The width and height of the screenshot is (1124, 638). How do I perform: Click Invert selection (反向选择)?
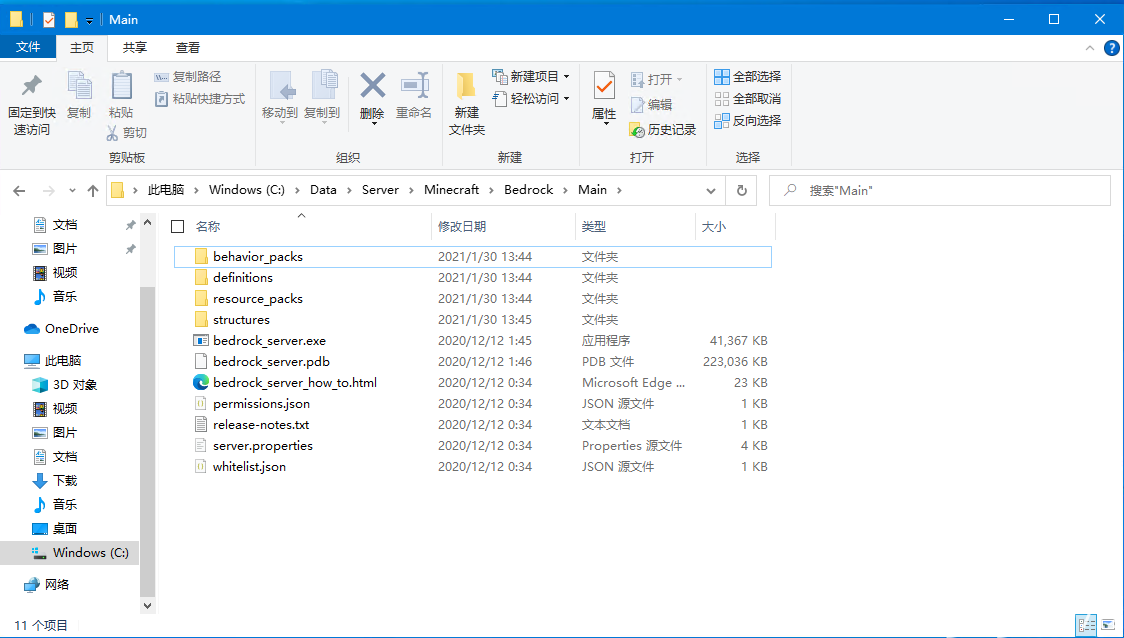click(x=748, y=120)
